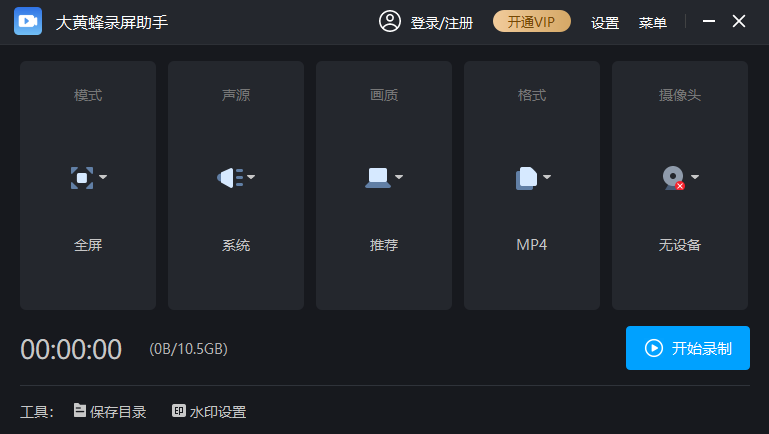Click the 00:00:00 recording timer
Screen dimensions: 769x434
coord(71,349)
